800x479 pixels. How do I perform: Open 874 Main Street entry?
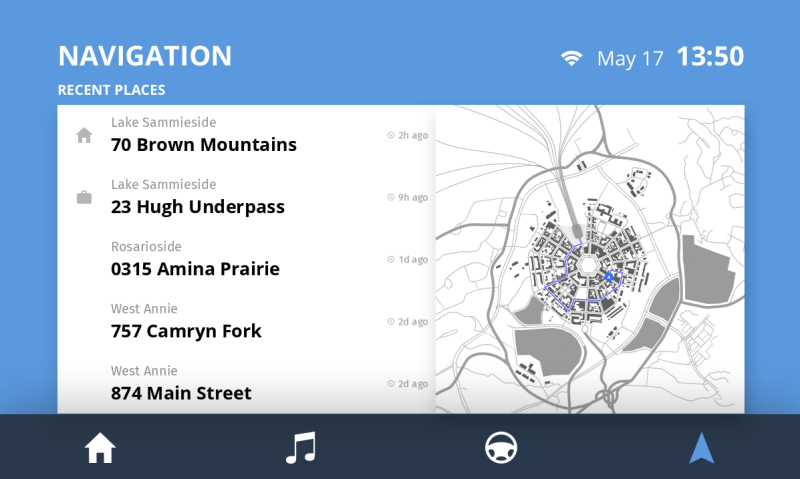tap(181, 393)
